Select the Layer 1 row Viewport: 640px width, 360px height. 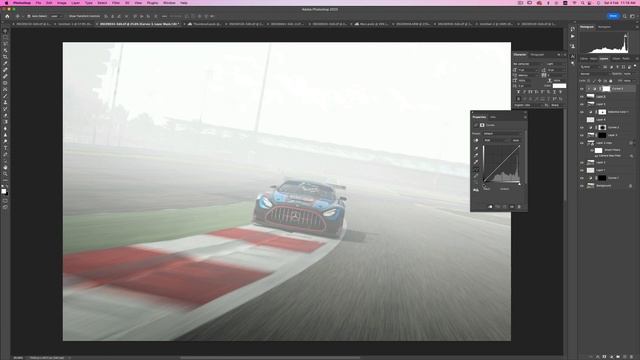point(607,170)
